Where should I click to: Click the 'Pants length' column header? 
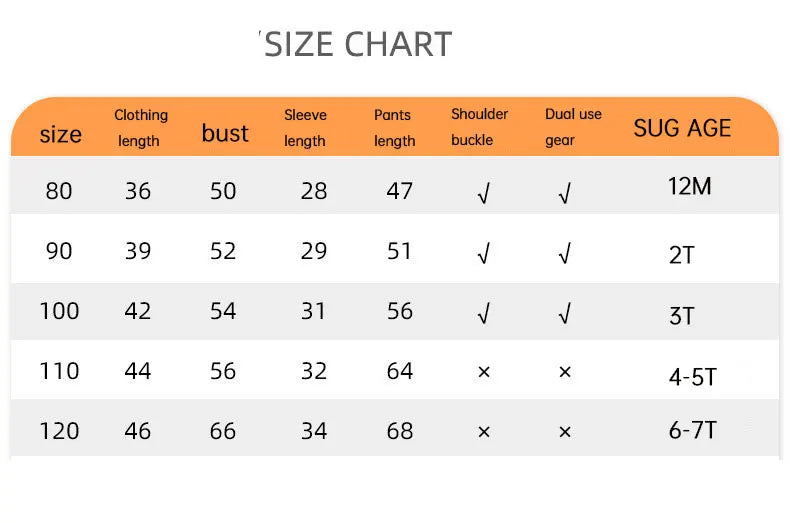point(394,128)
